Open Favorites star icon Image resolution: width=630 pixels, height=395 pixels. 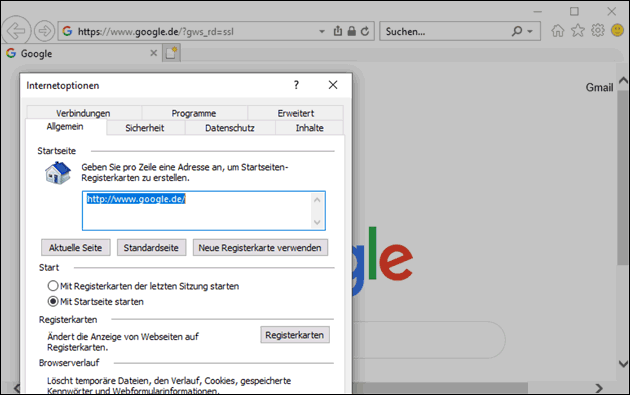[578, 31]
